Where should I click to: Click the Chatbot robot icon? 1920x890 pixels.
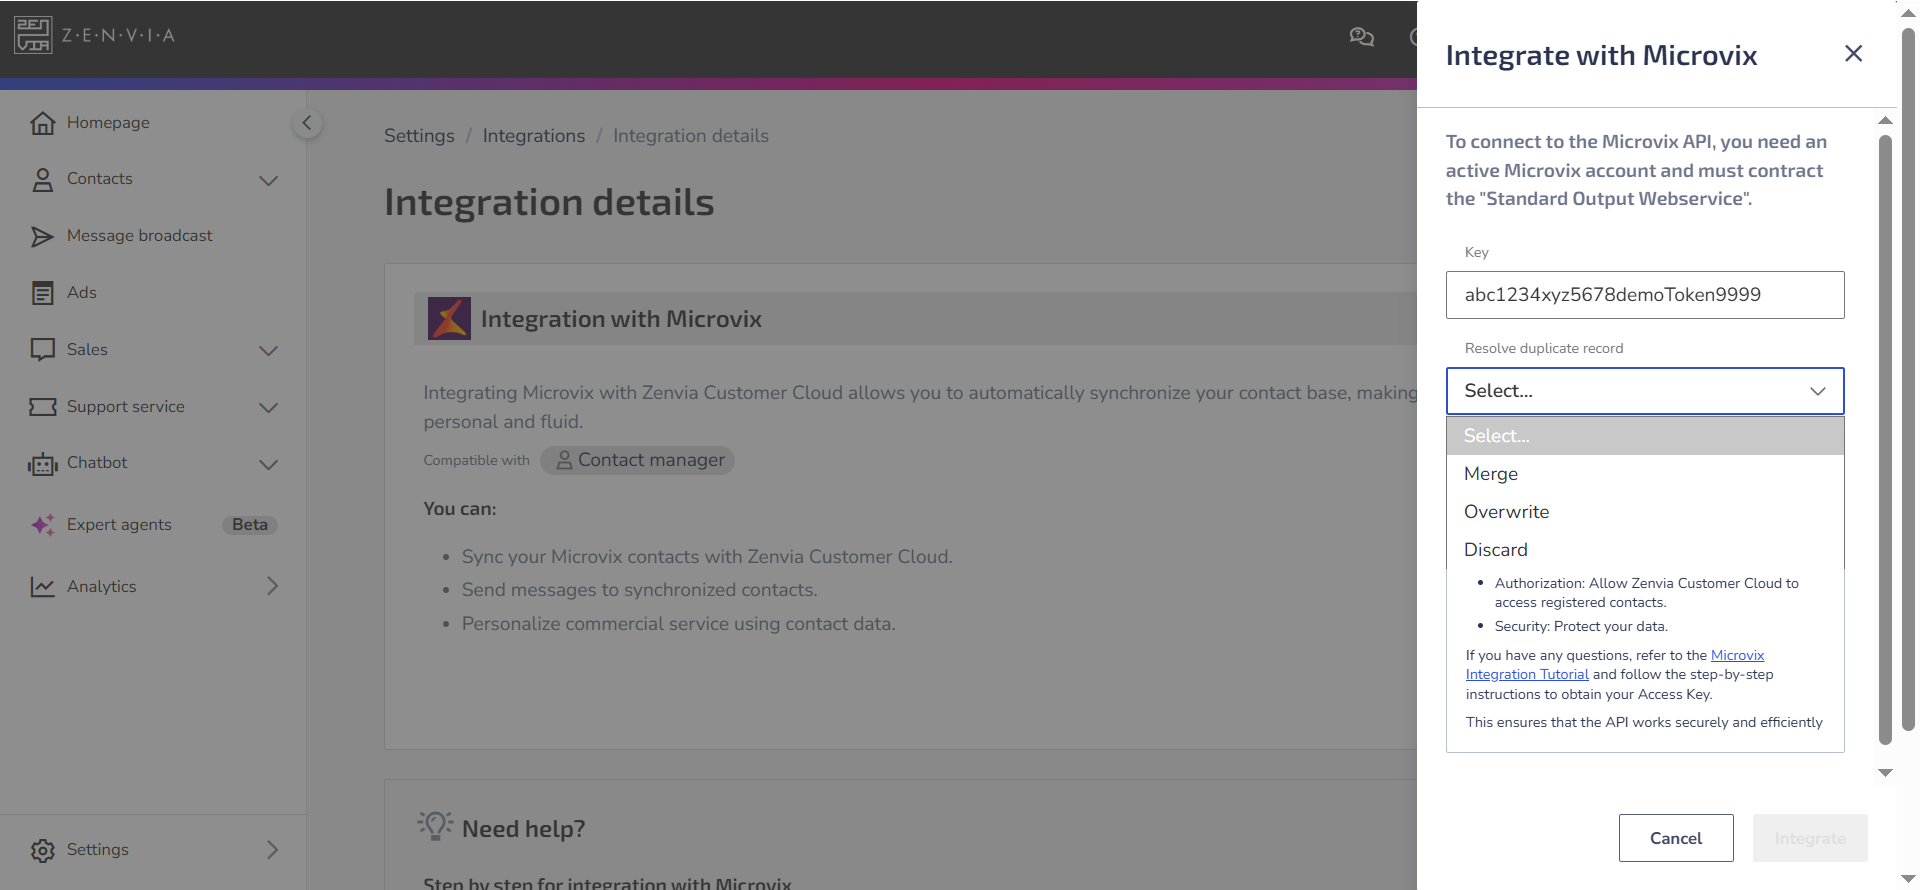(x=42, y=464)
